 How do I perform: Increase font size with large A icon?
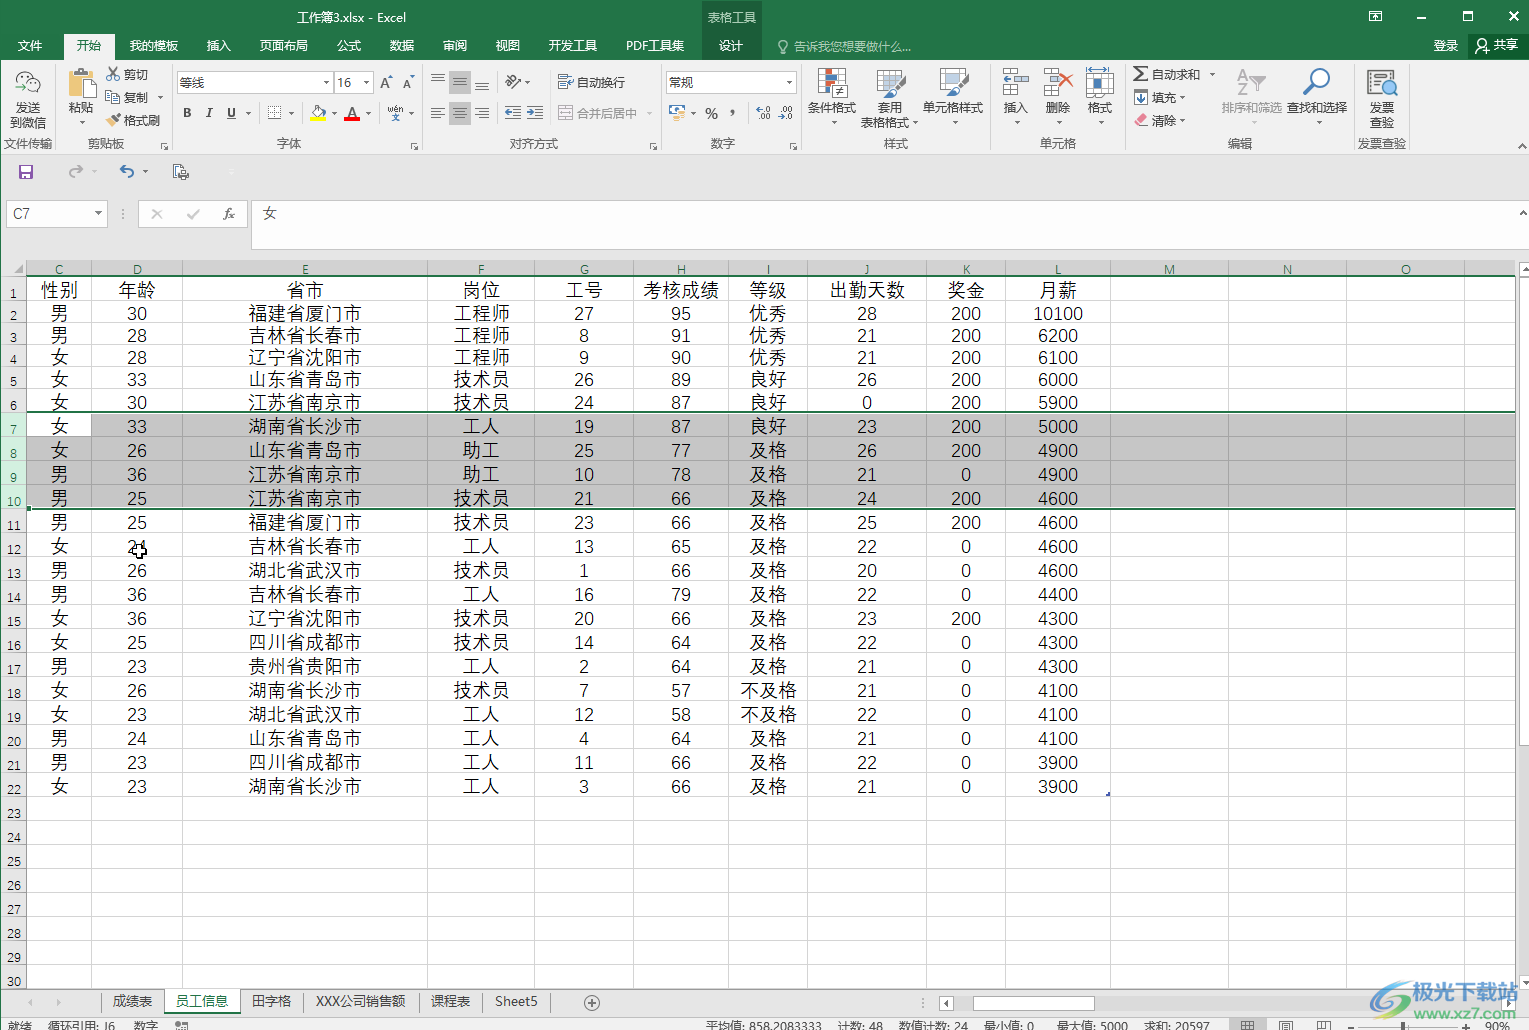coord(386,82)
